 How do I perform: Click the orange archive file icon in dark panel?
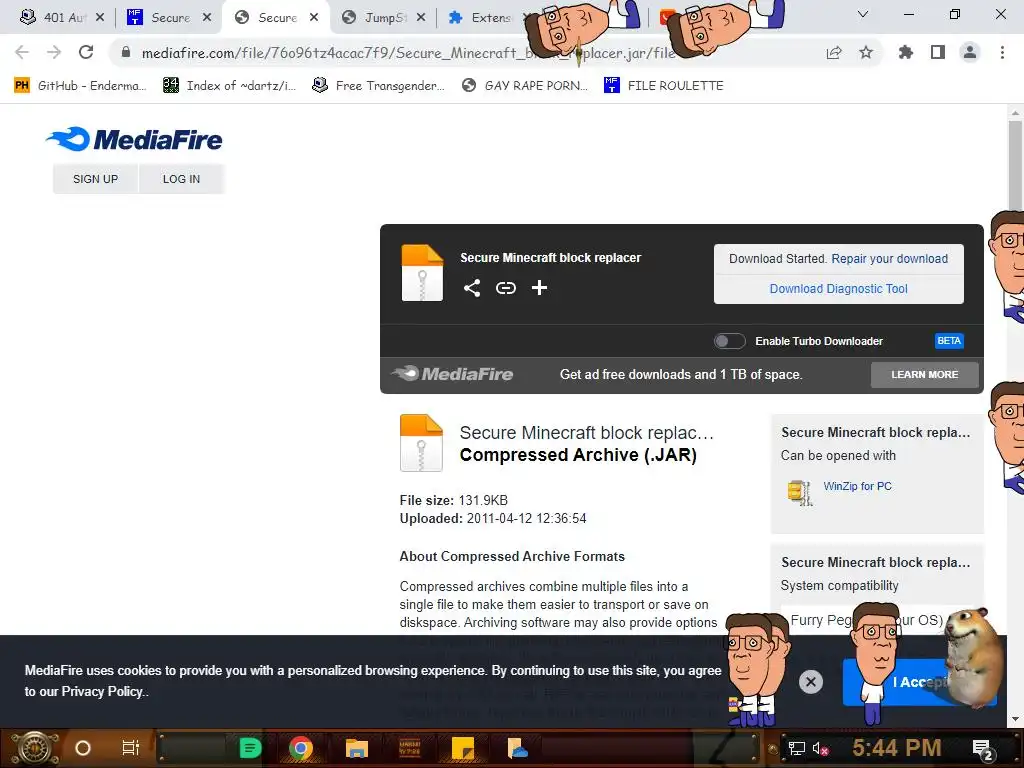tap(422, 273)
